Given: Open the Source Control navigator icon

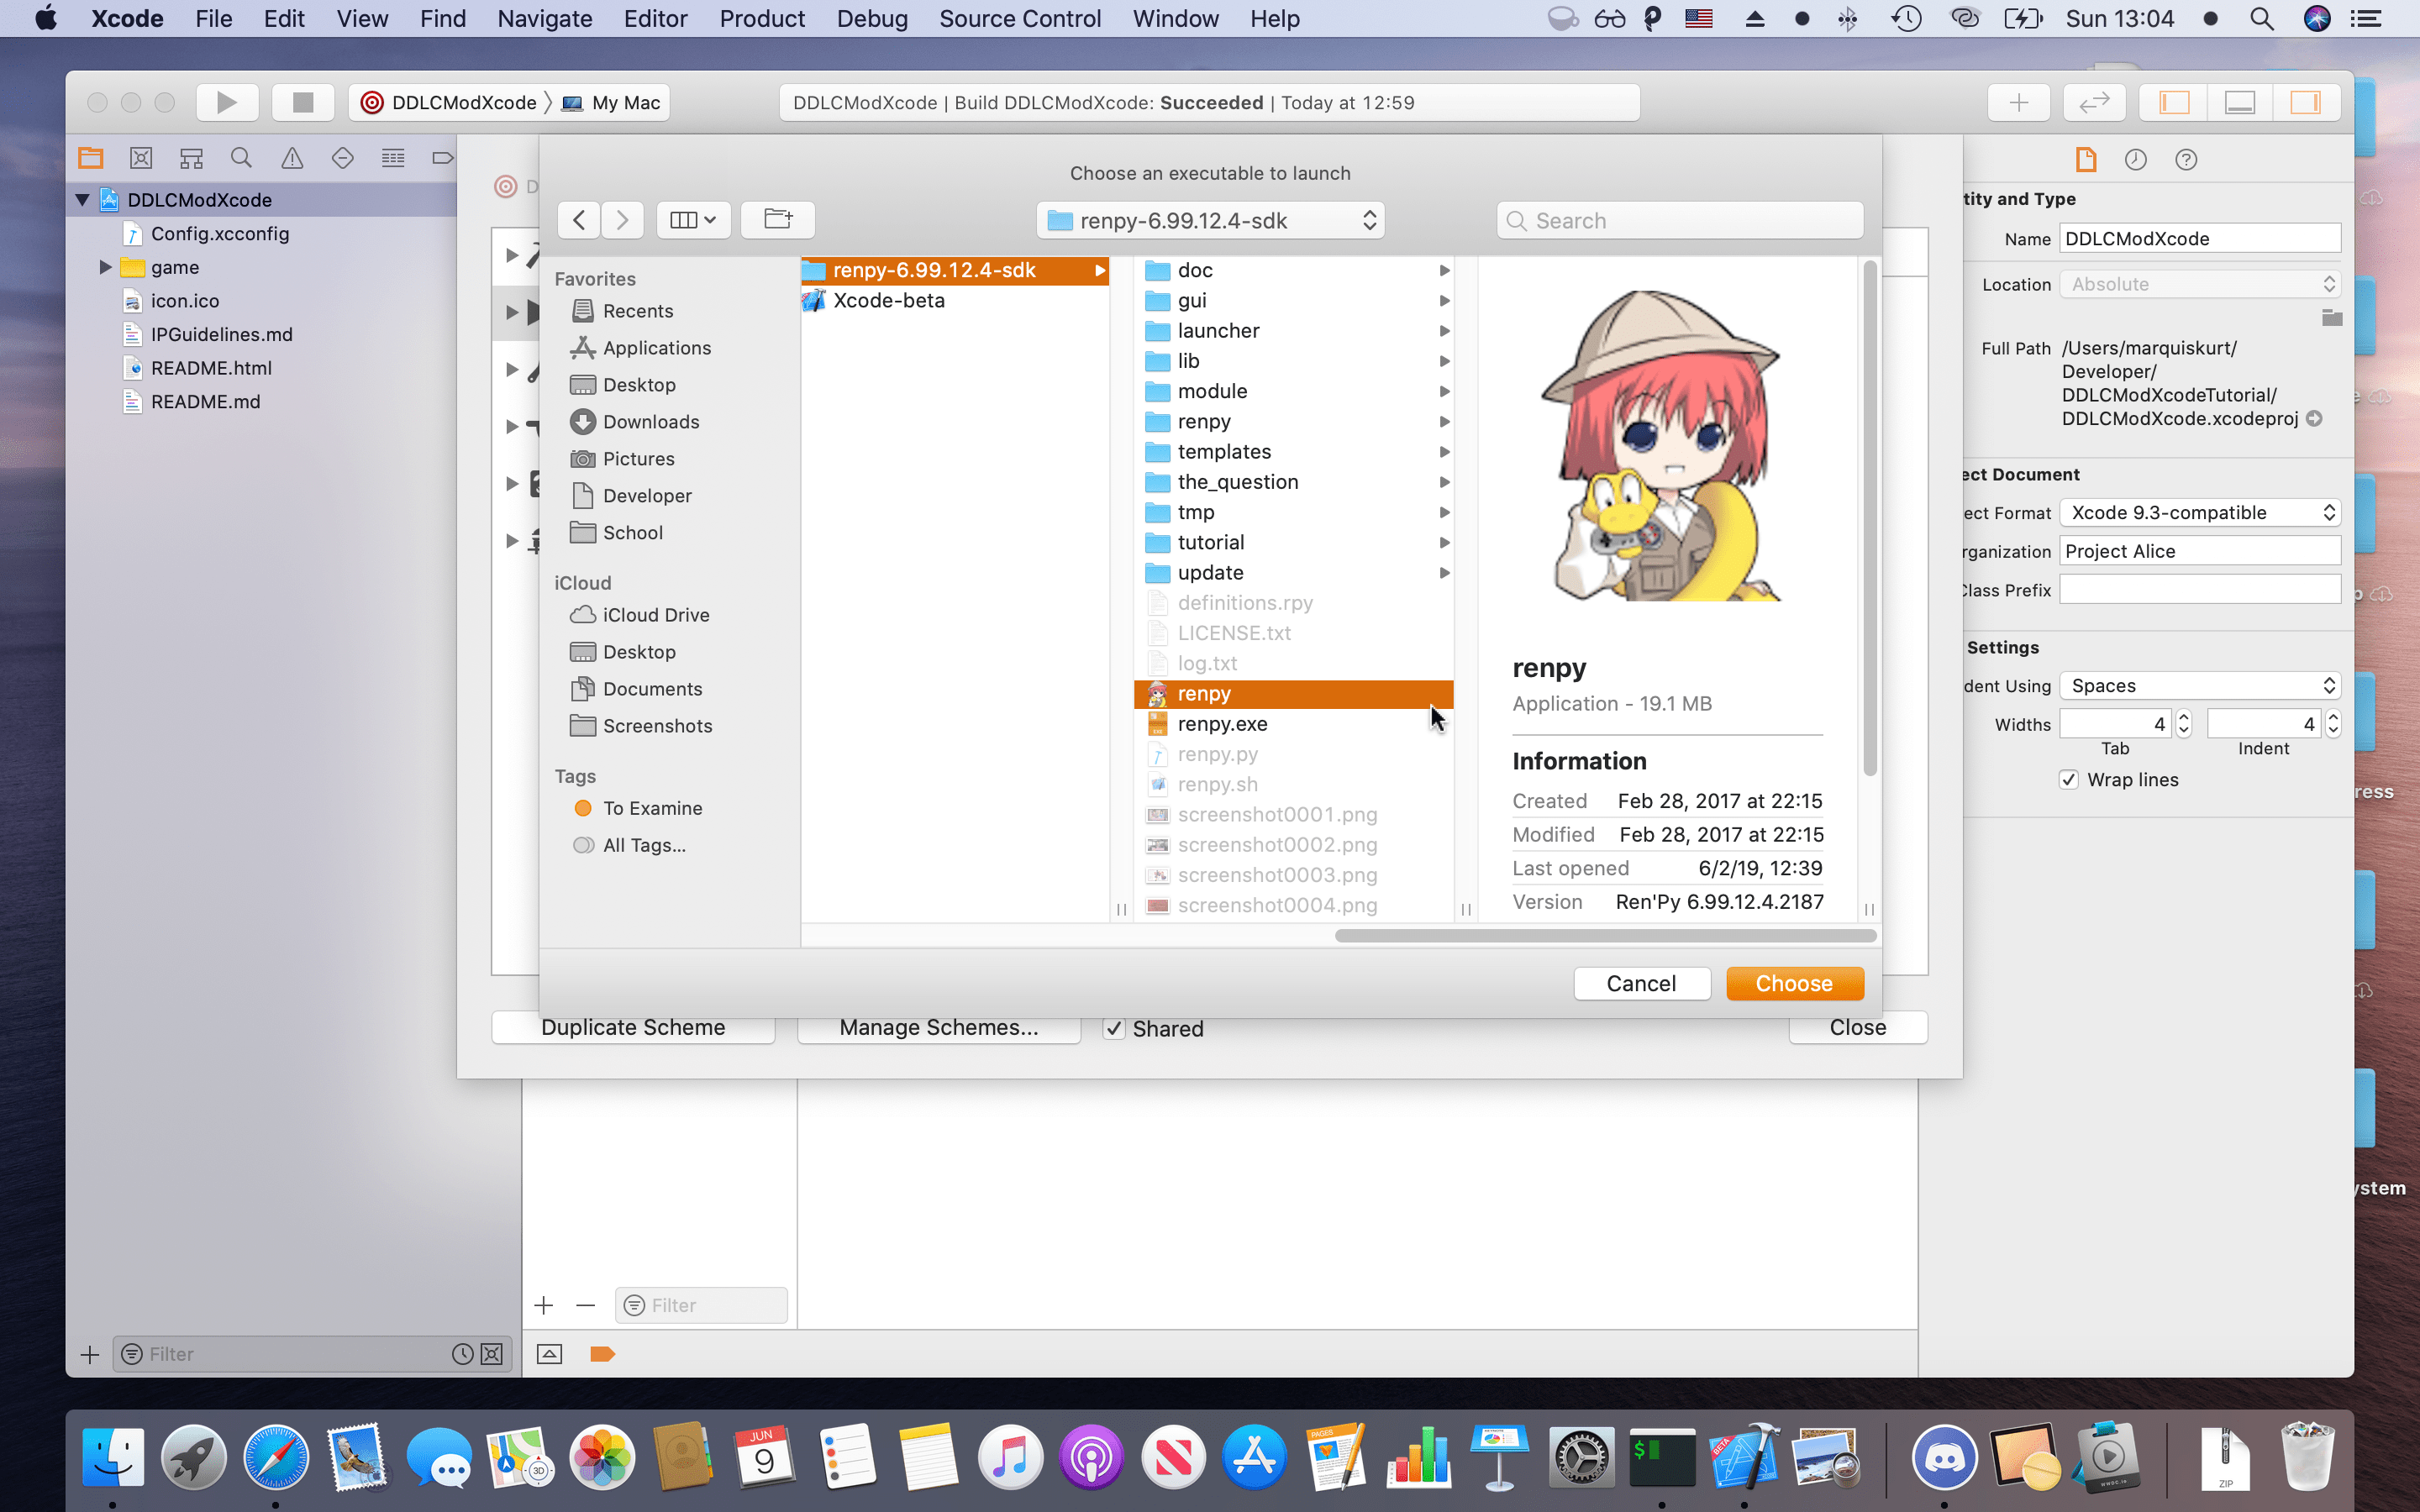Looking at the screenshot, I should click(141, 158).
